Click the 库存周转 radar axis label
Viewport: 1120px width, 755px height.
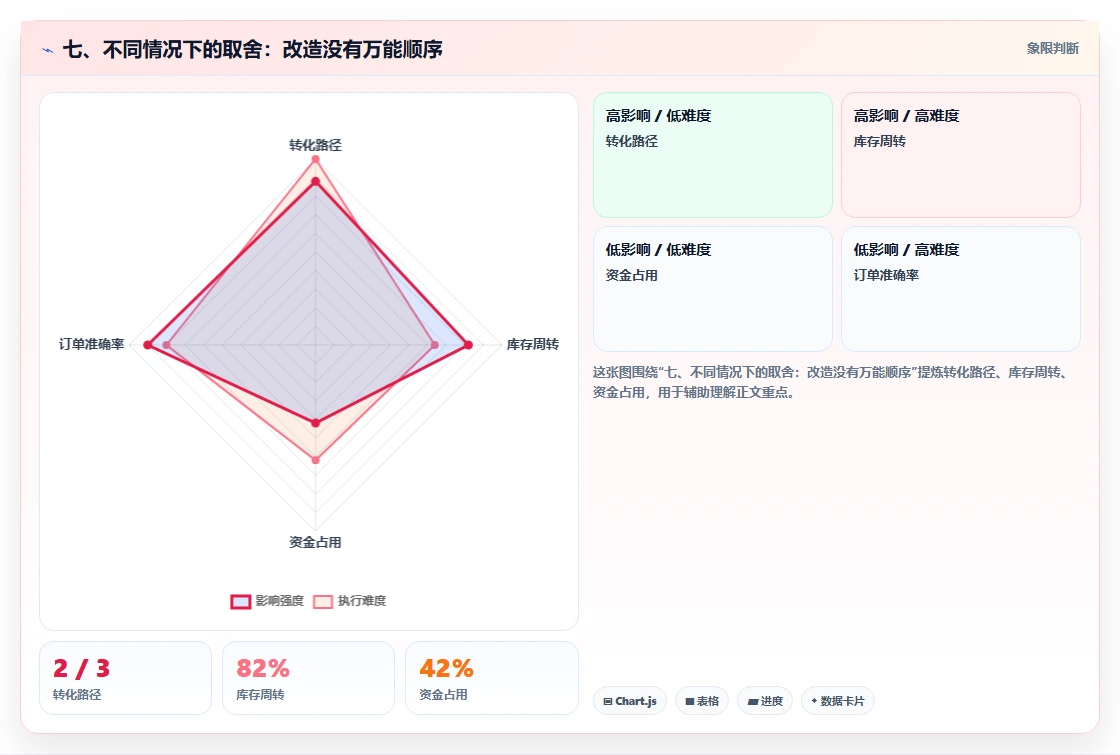[533, 344]
